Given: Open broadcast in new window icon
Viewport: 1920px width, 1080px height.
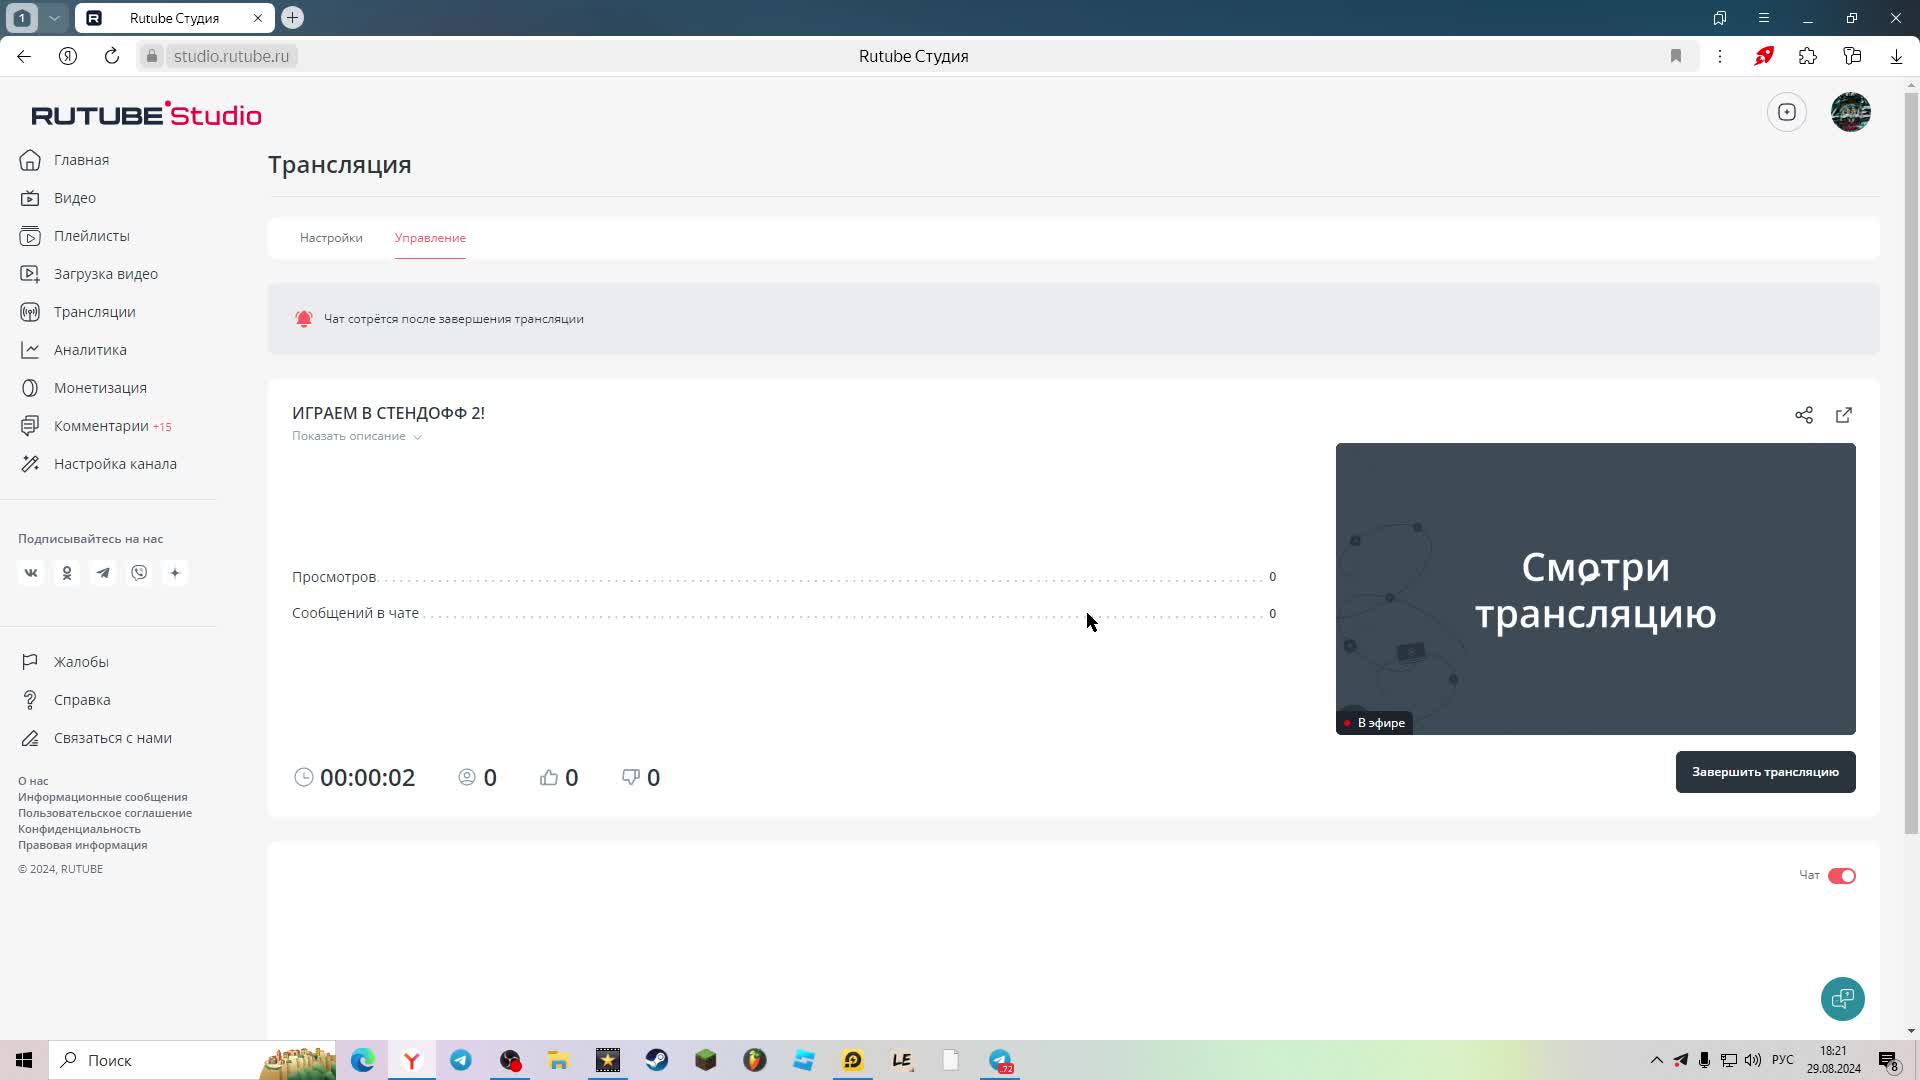Looking at the screenshot, I should tap(1844, 415).
